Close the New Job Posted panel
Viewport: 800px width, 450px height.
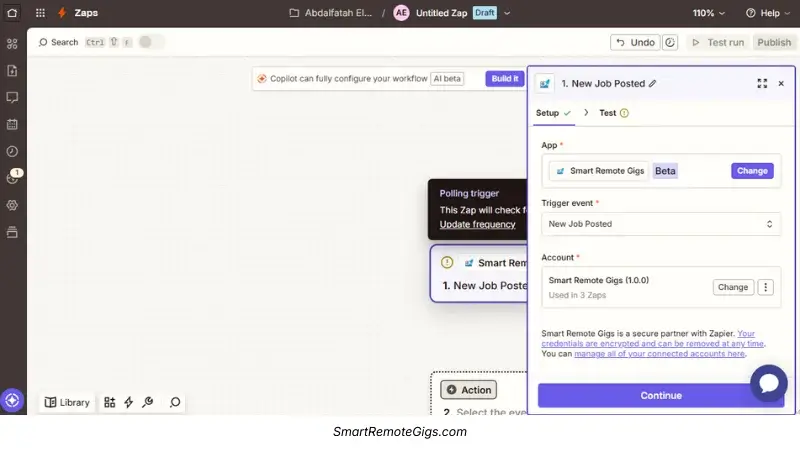[781, 84]
